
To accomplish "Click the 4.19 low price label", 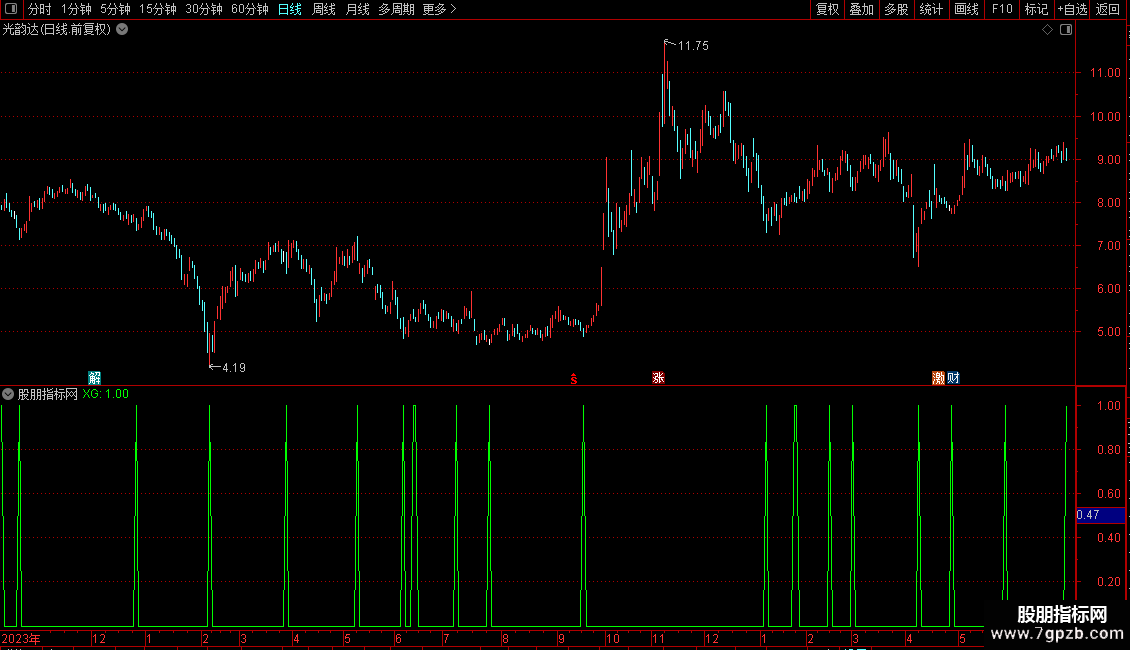I will 233,368.
